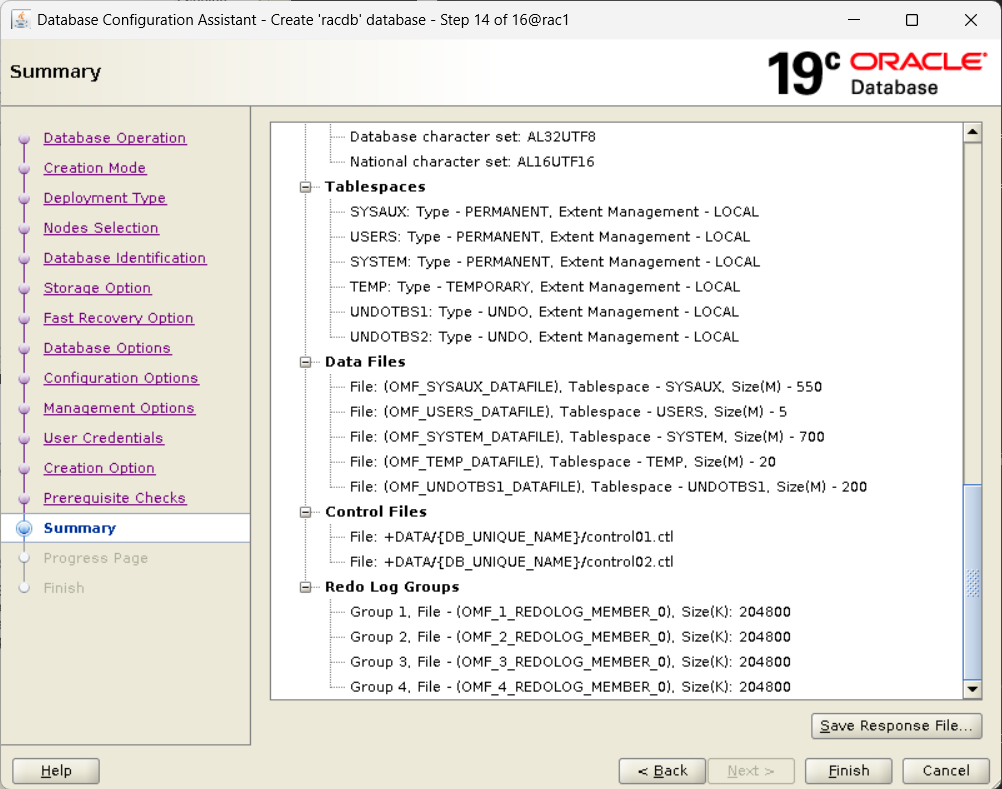Screen dimensions: 1002x789
Task: Click the Save Response File button
Action: (x=896, y=726)
